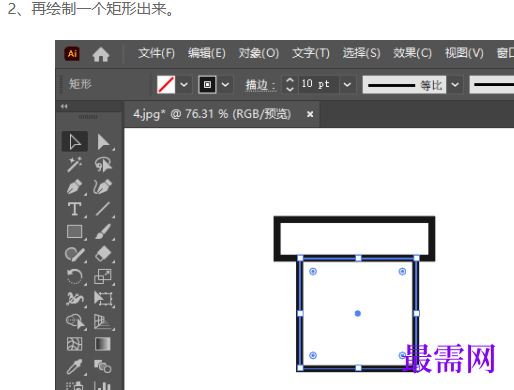Select the Rotate tool
The image size is (514, 390).
click(75, 277)
